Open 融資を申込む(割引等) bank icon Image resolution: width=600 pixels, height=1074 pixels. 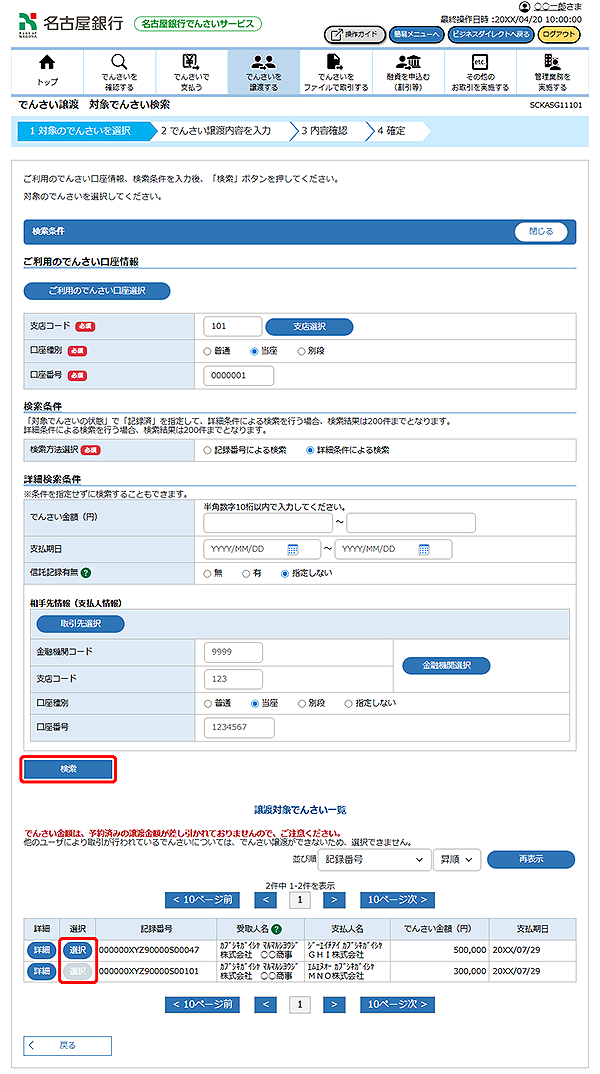[x=408, y=63]
